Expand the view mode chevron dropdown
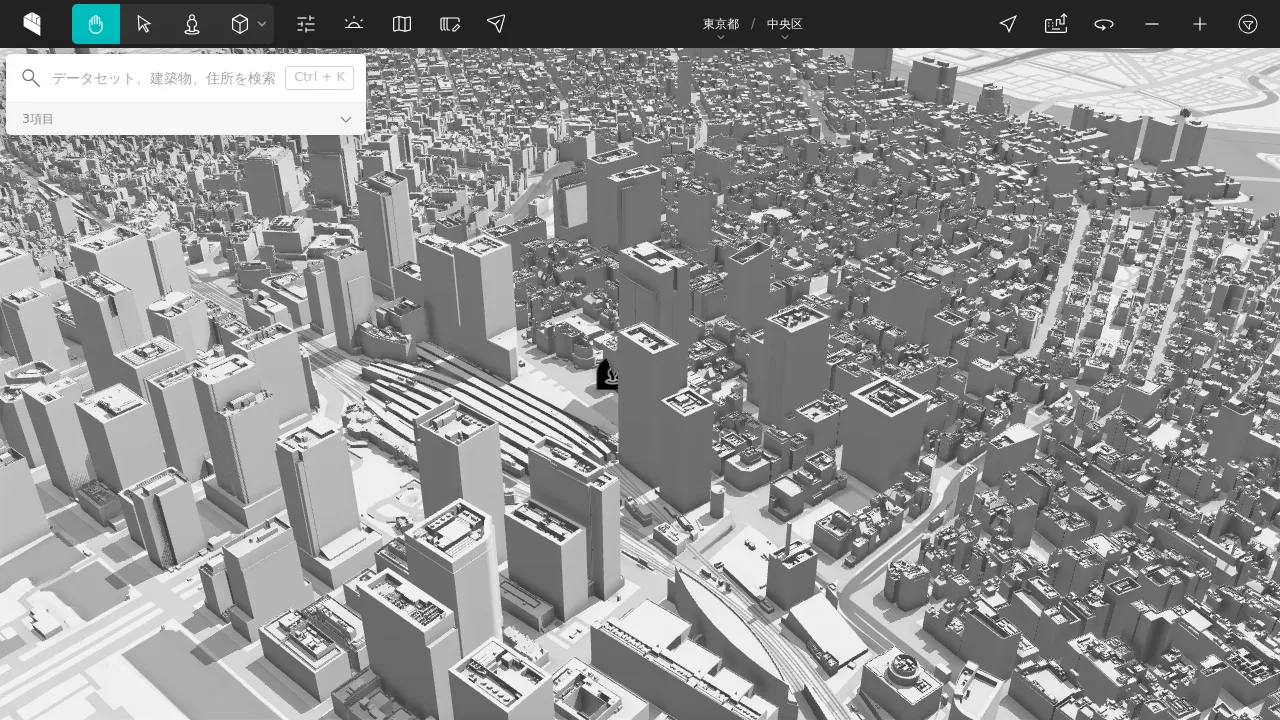This screenshot has height=720, width=1280. click(x=262, y=24)
